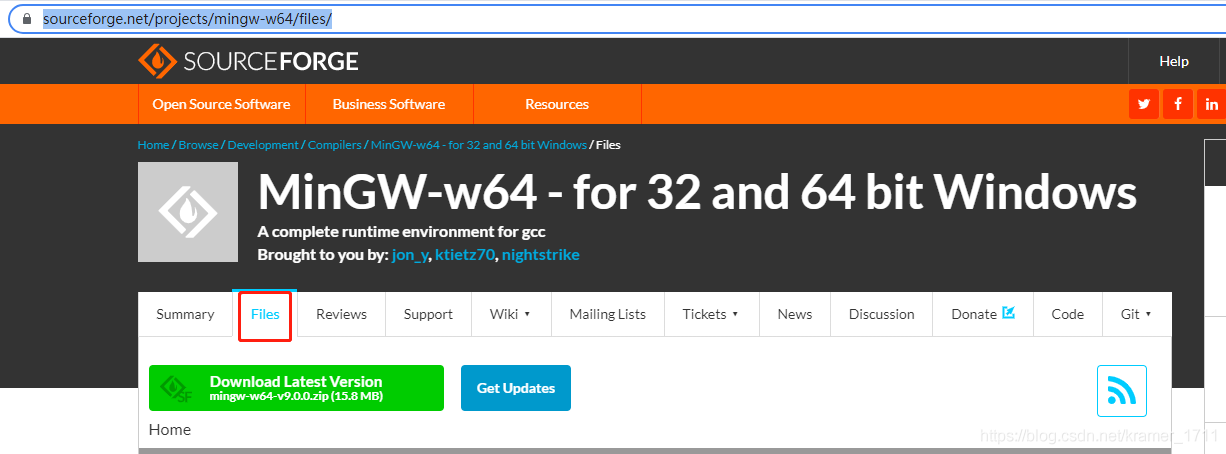Screen dimensions: 1226x454
Task: Open the Open Source Software menu
Action: [221, 104]
